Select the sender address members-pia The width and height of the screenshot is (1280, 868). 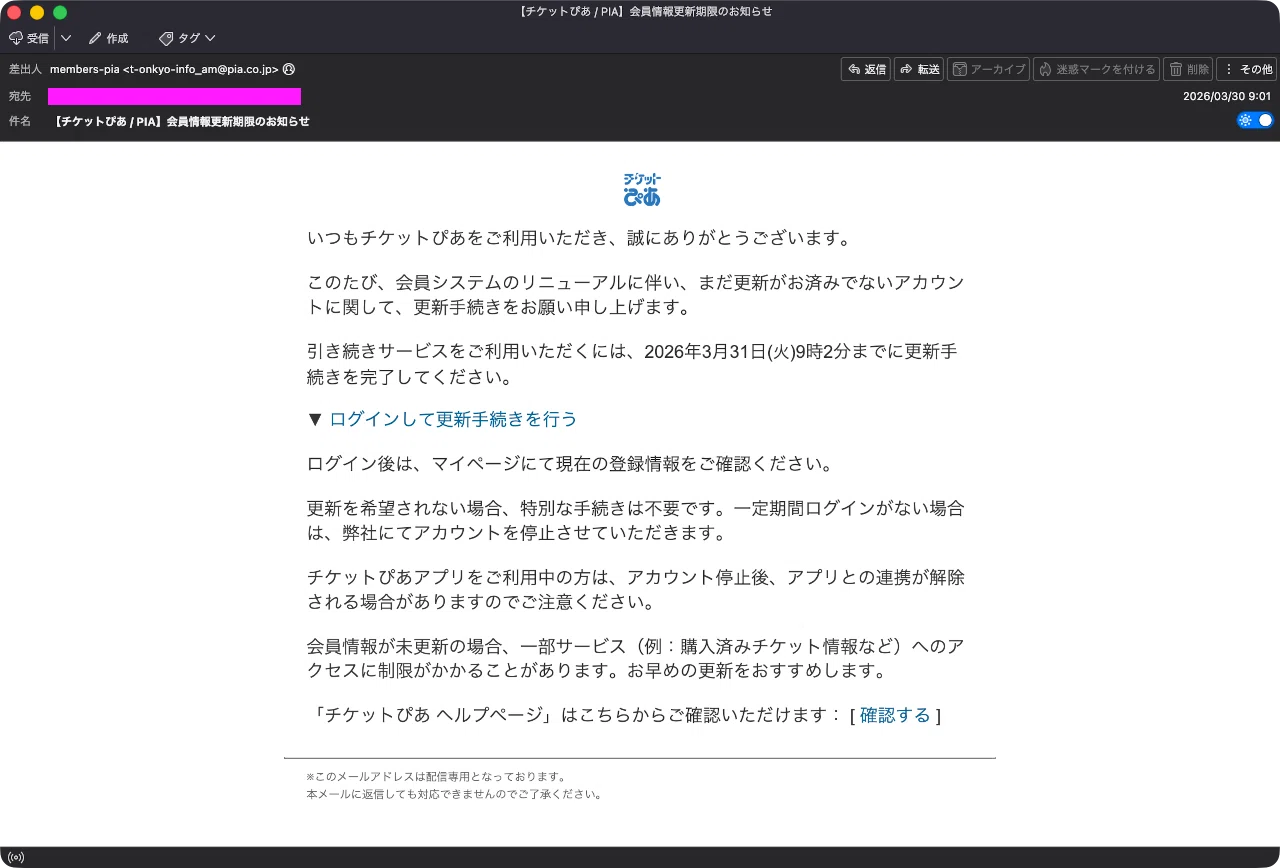(x=164, y=69)
